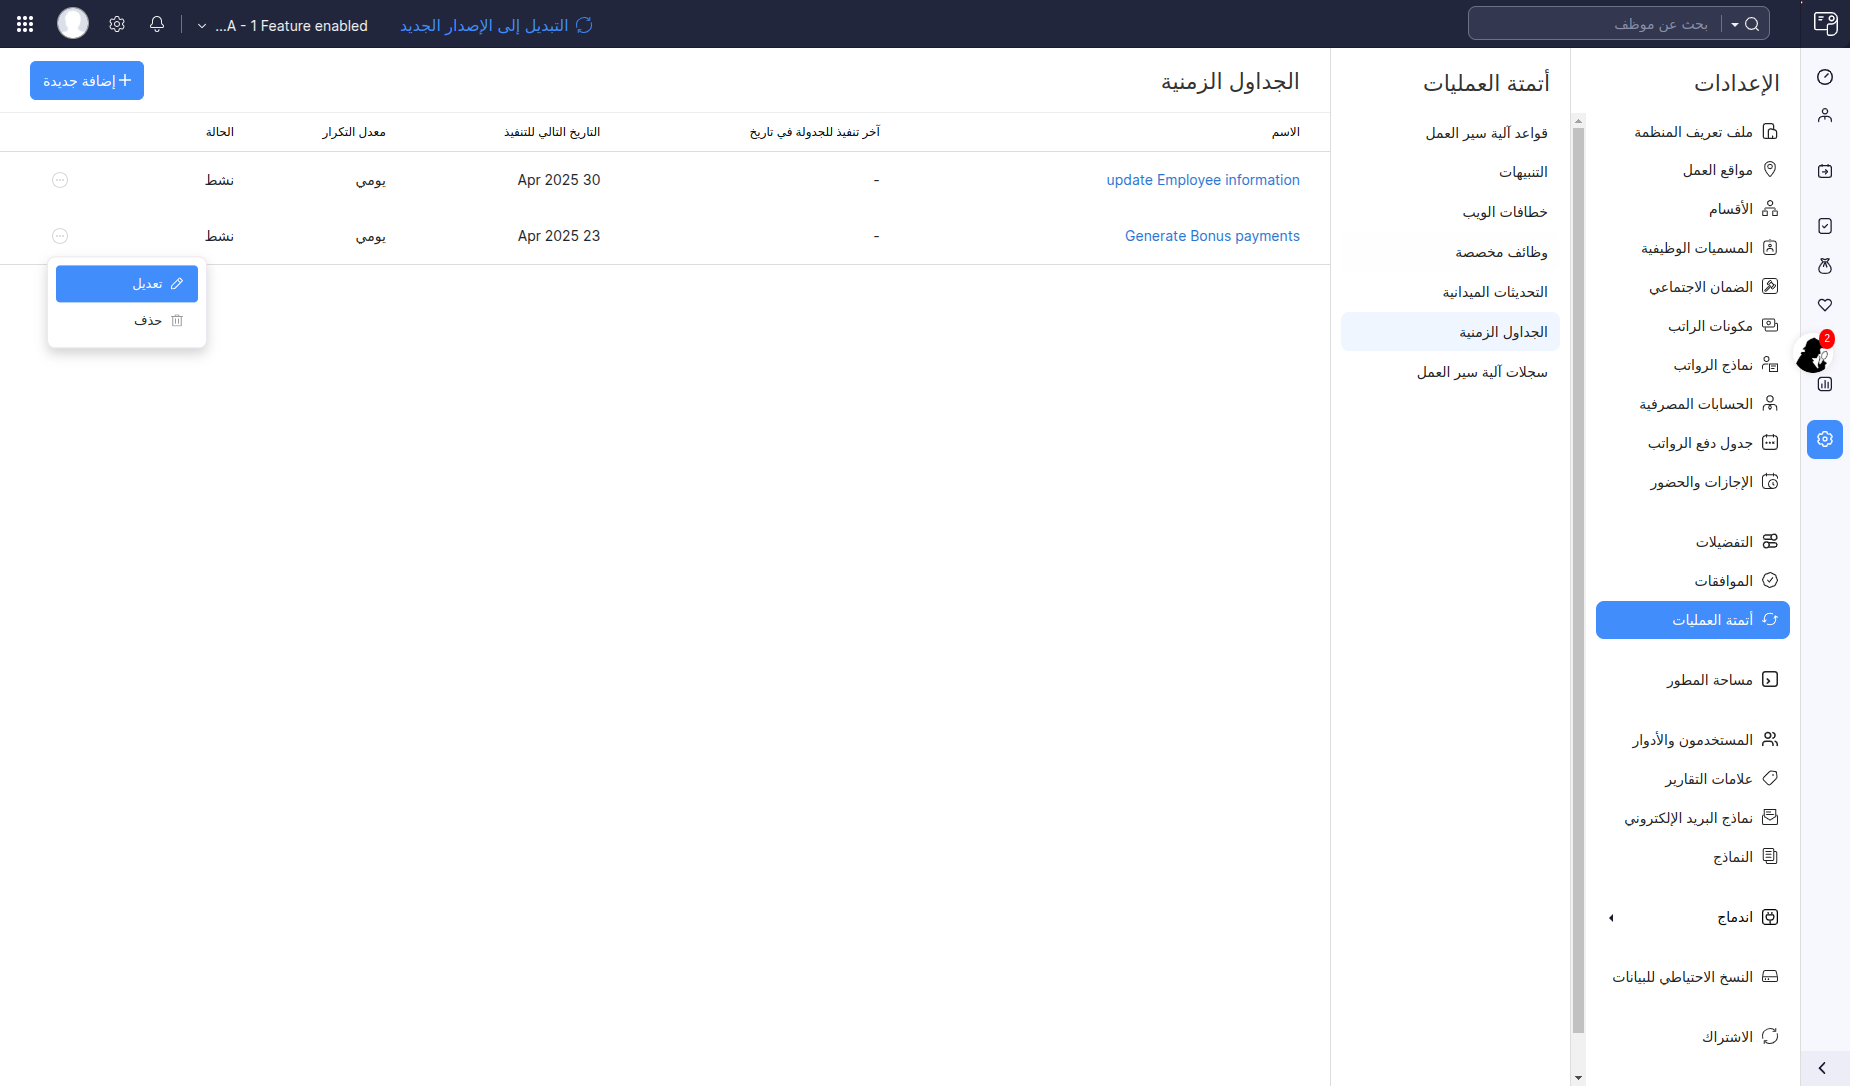This screenshot has height=1086, width=1850.
Task: Click the employee search input field
Action: point(1600,24)
